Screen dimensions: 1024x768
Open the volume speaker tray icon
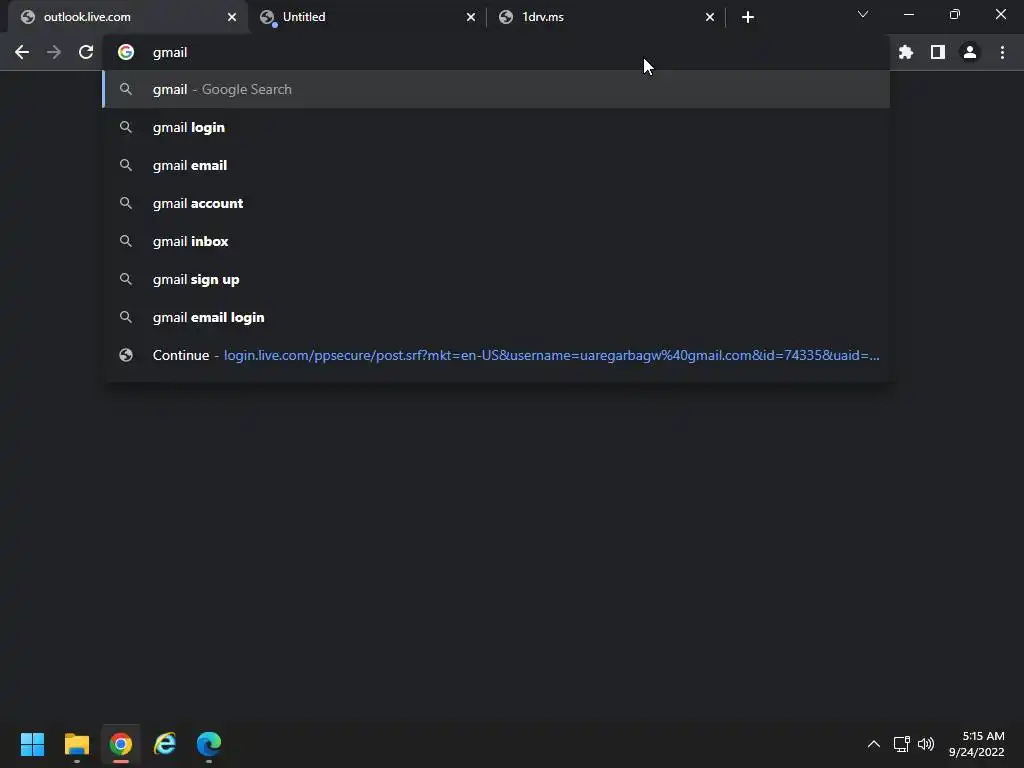[x=926, y=744]
